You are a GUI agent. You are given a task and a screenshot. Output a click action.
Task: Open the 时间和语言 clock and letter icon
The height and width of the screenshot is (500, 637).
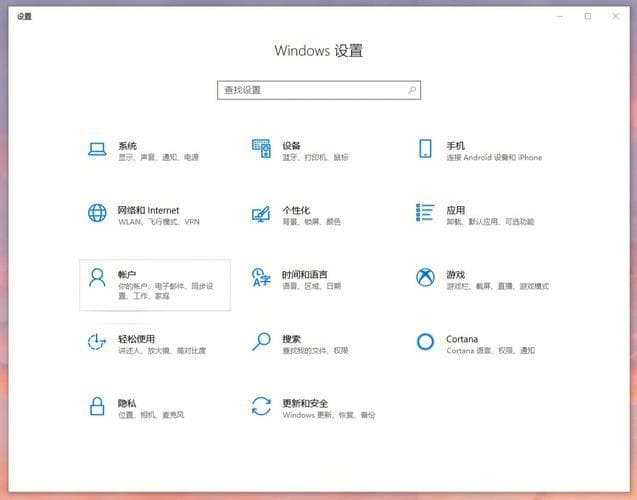[261, 277]
